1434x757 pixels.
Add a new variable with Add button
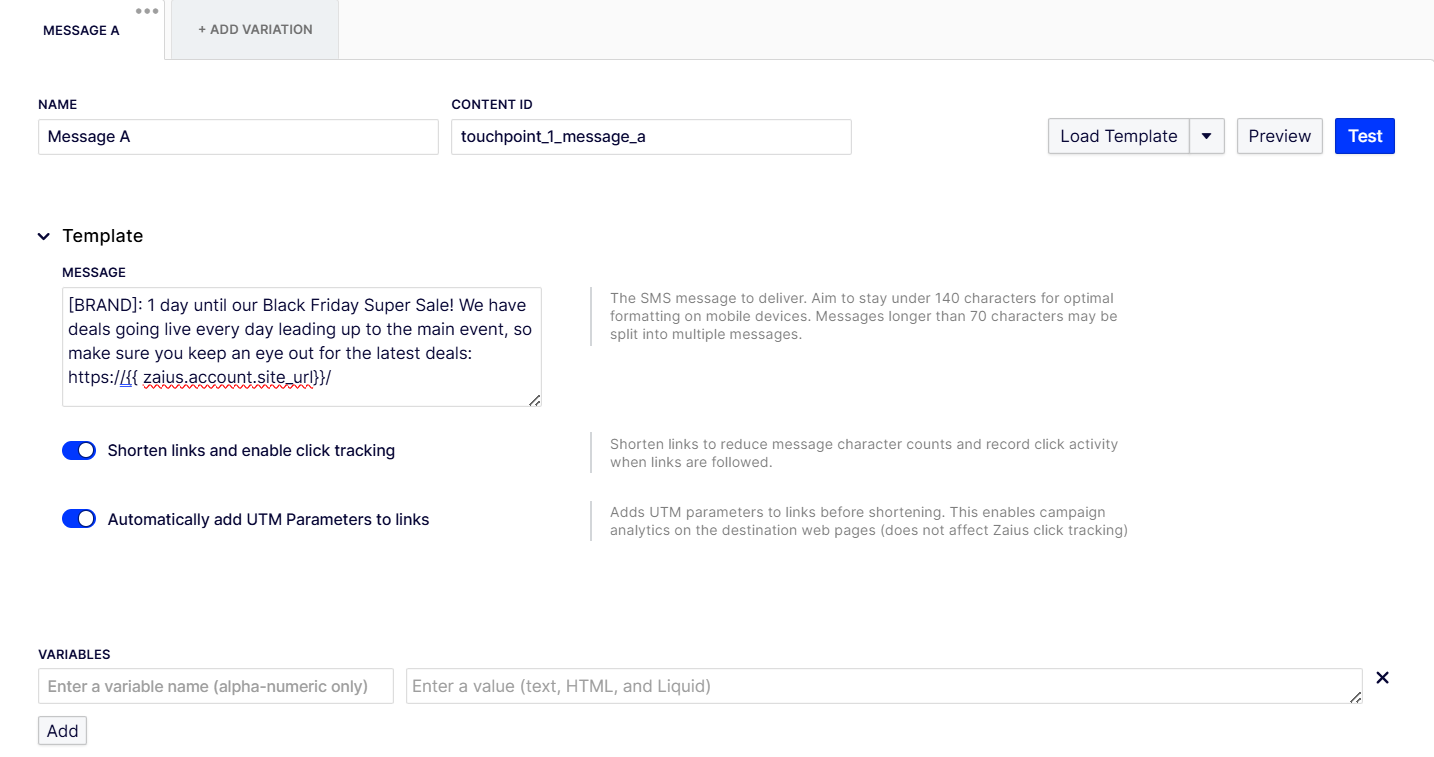click(62, 731)
